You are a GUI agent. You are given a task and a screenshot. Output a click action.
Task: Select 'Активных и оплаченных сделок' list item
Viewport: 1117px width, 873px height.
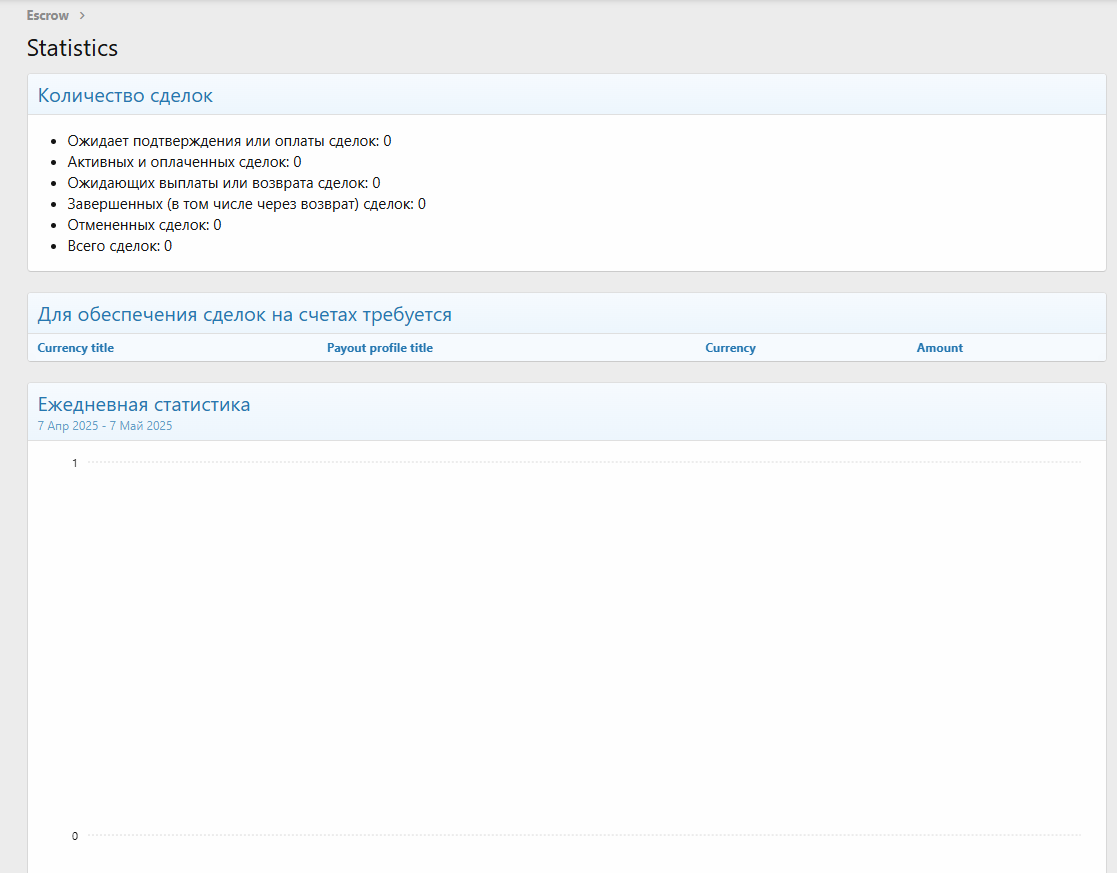[x=184, y=162]
